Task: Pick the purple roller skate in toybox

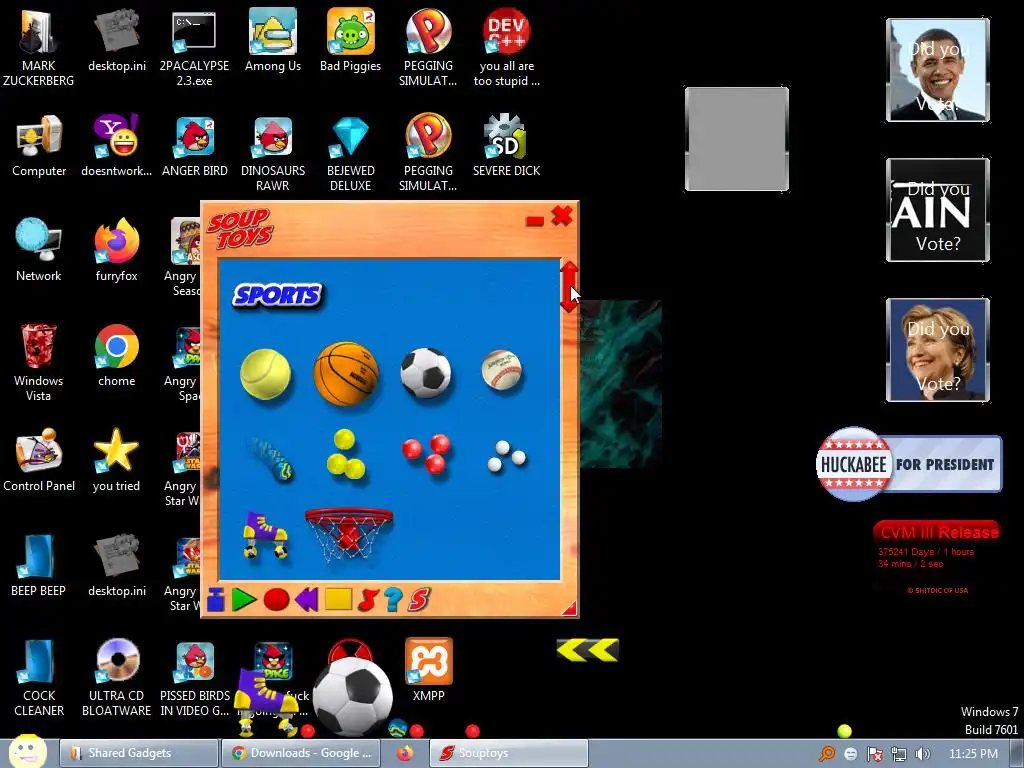Action: click(265, 535)
